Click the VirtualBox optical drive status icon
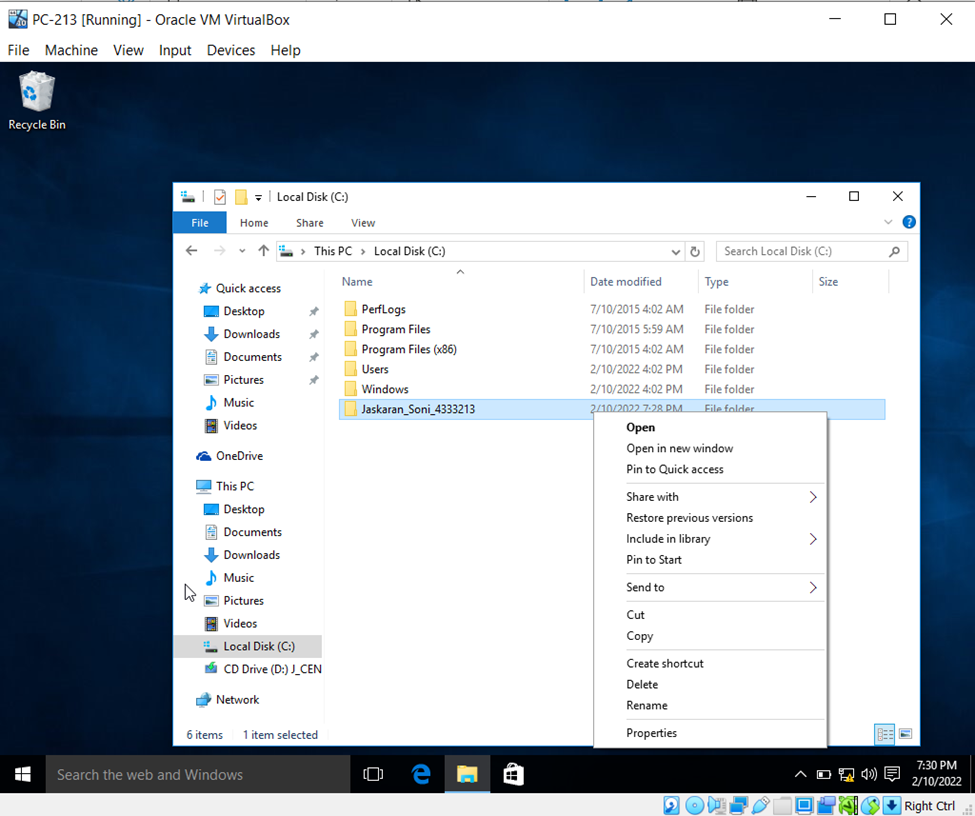The width and height of the screenshot is (975, 816). pos(694,804)
